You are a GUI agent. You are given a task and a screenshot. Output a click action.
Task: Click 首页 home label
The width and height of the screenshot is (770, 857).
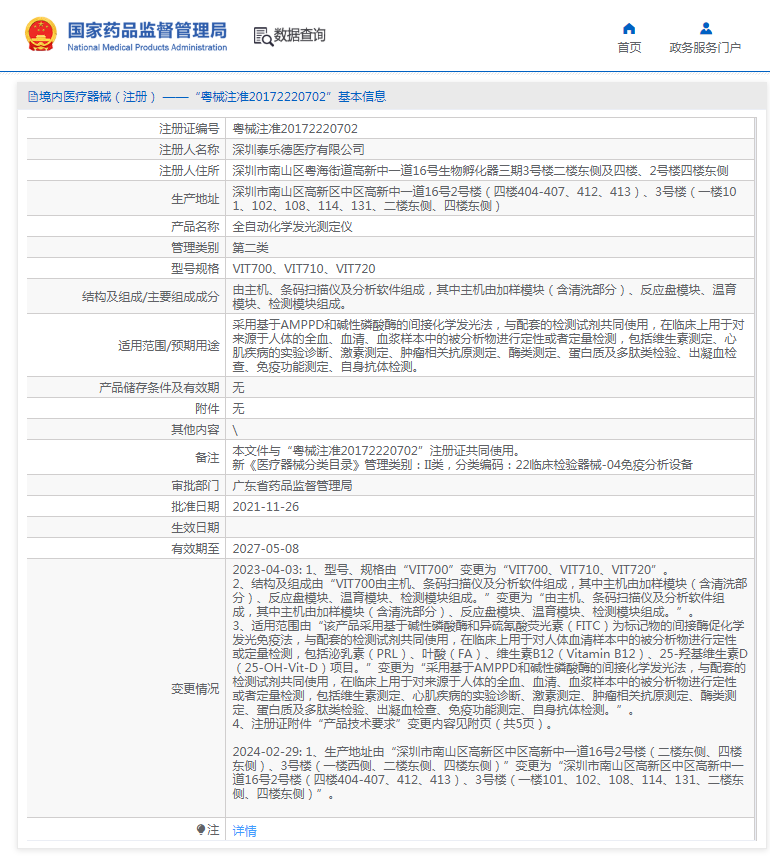[629, 48]
